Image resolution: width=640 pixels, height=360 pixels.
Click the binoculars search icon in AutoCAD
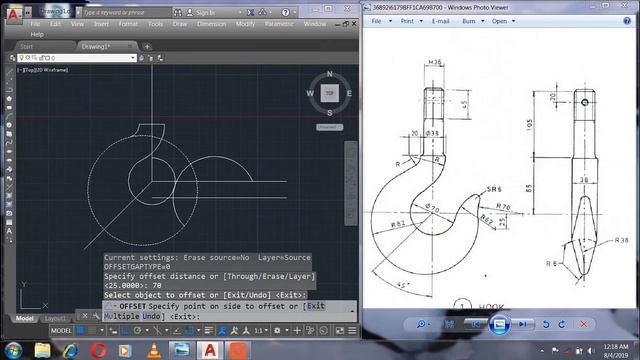(178, 13)
